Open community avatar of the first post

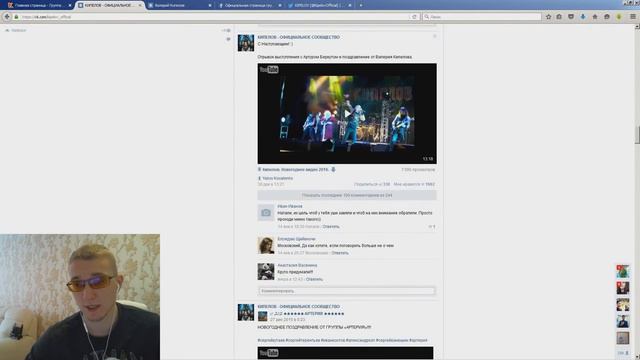click(x=246, y=43)
